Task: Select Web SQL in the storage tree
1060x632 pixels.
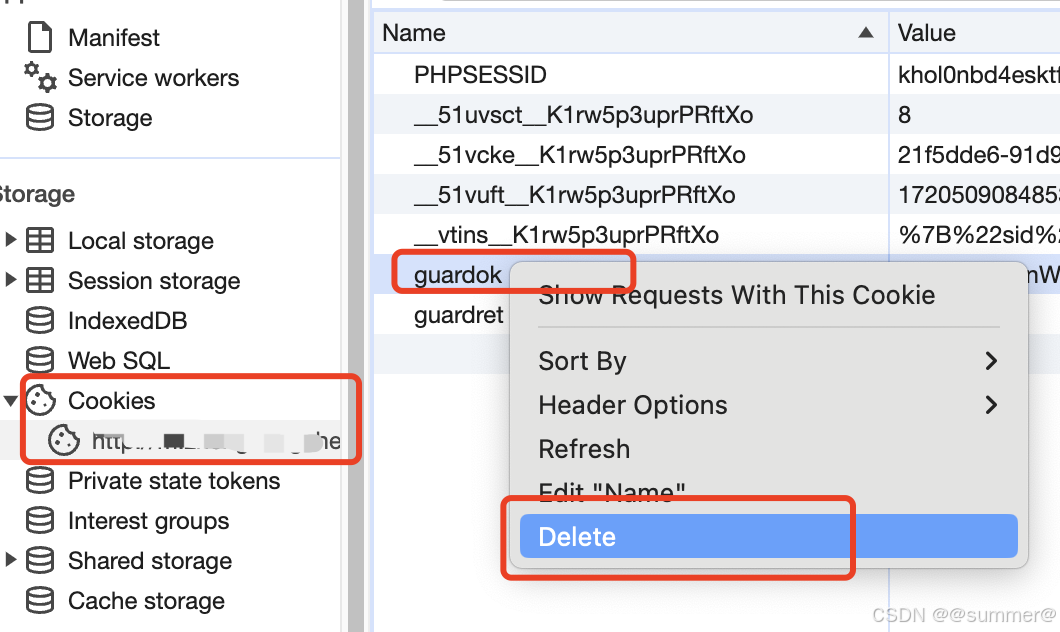Action: [118, 361]
